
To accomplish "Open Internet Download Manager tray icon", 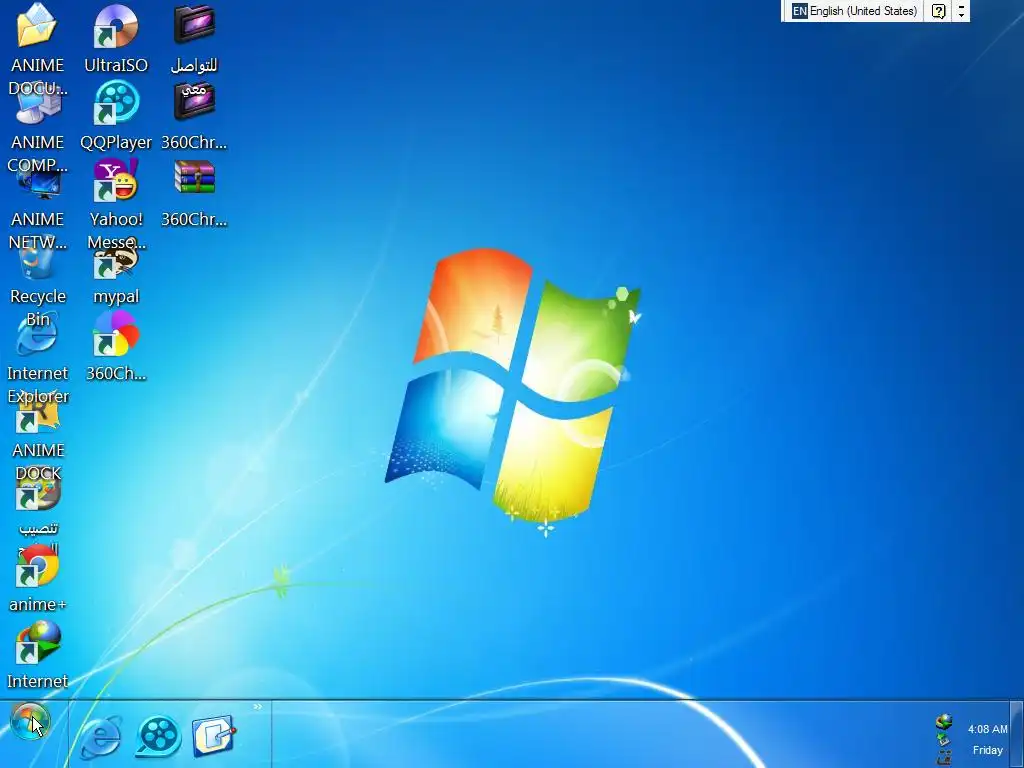I will click(x=944, y=722).
